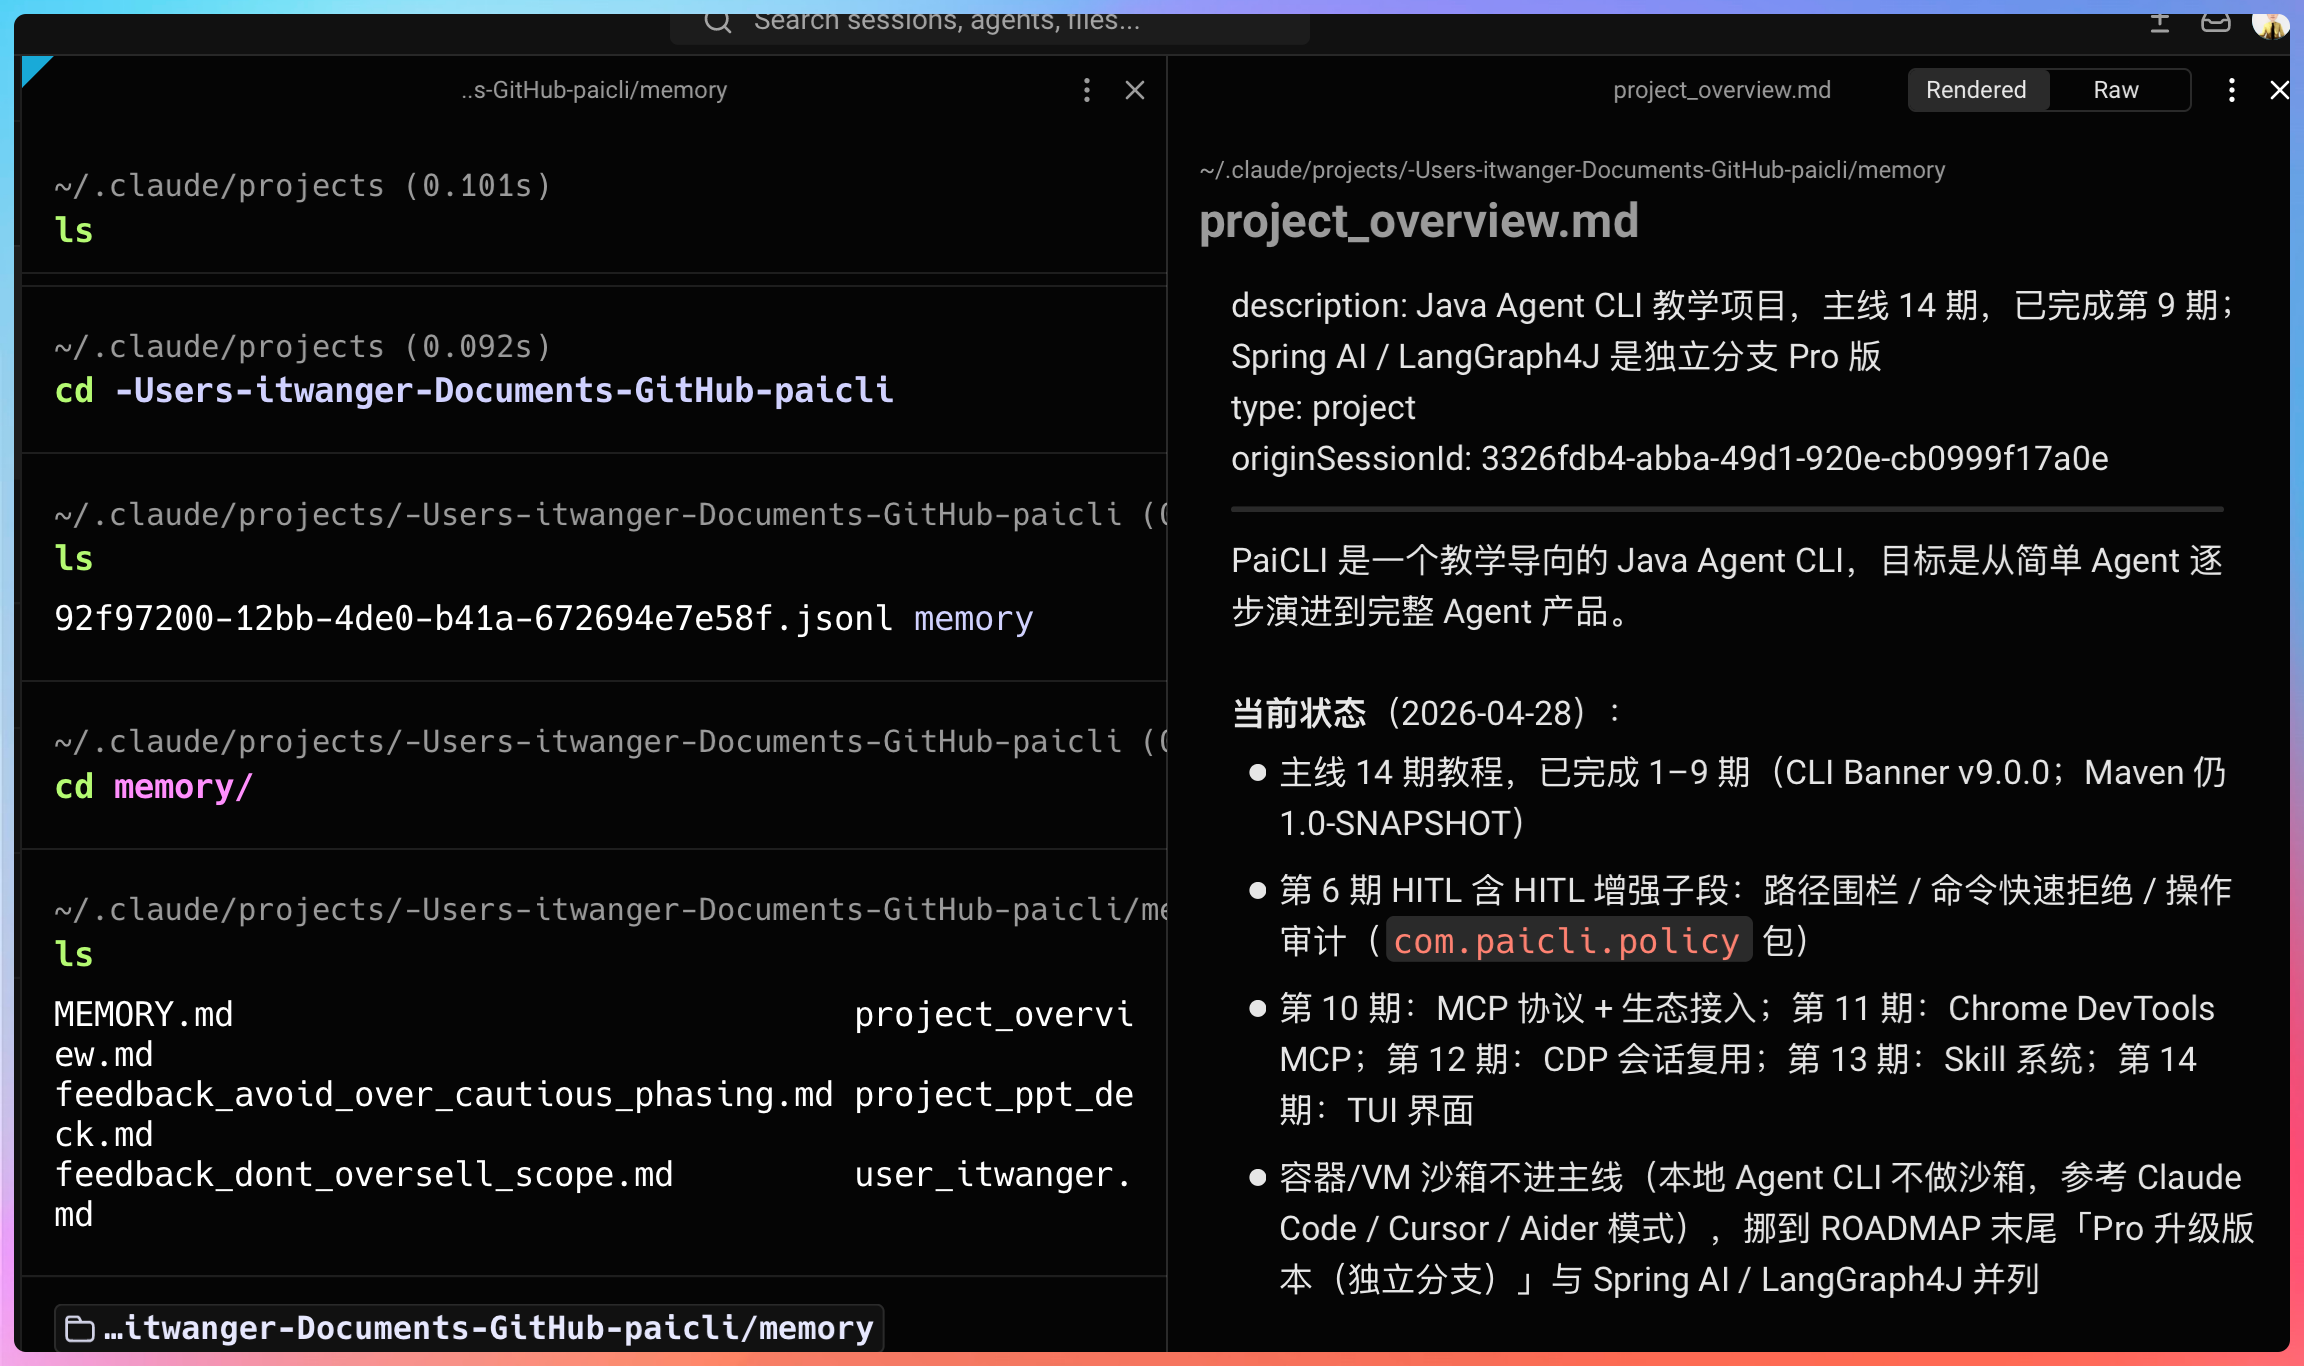
Task: Select the project_overview.md title in viewer header
Action: coord(1722,90)
